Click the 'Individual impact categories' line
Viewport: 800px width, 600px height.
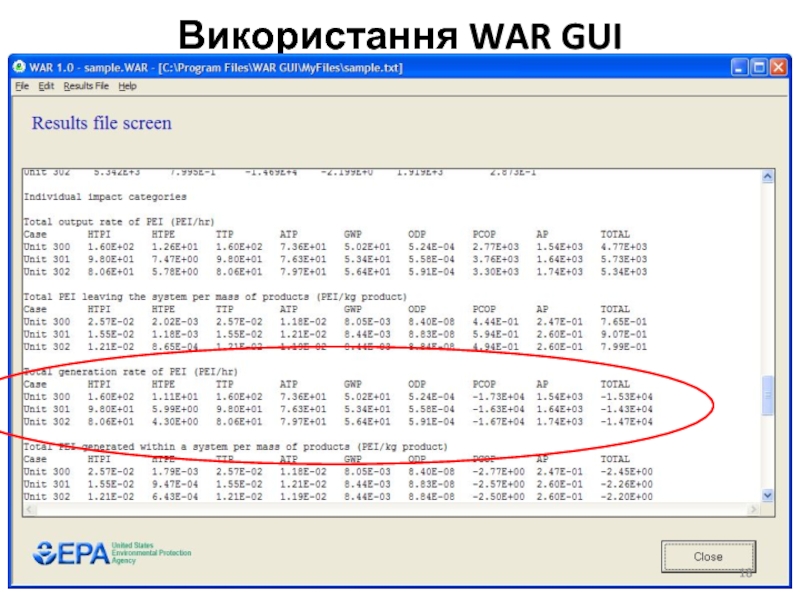105,197
